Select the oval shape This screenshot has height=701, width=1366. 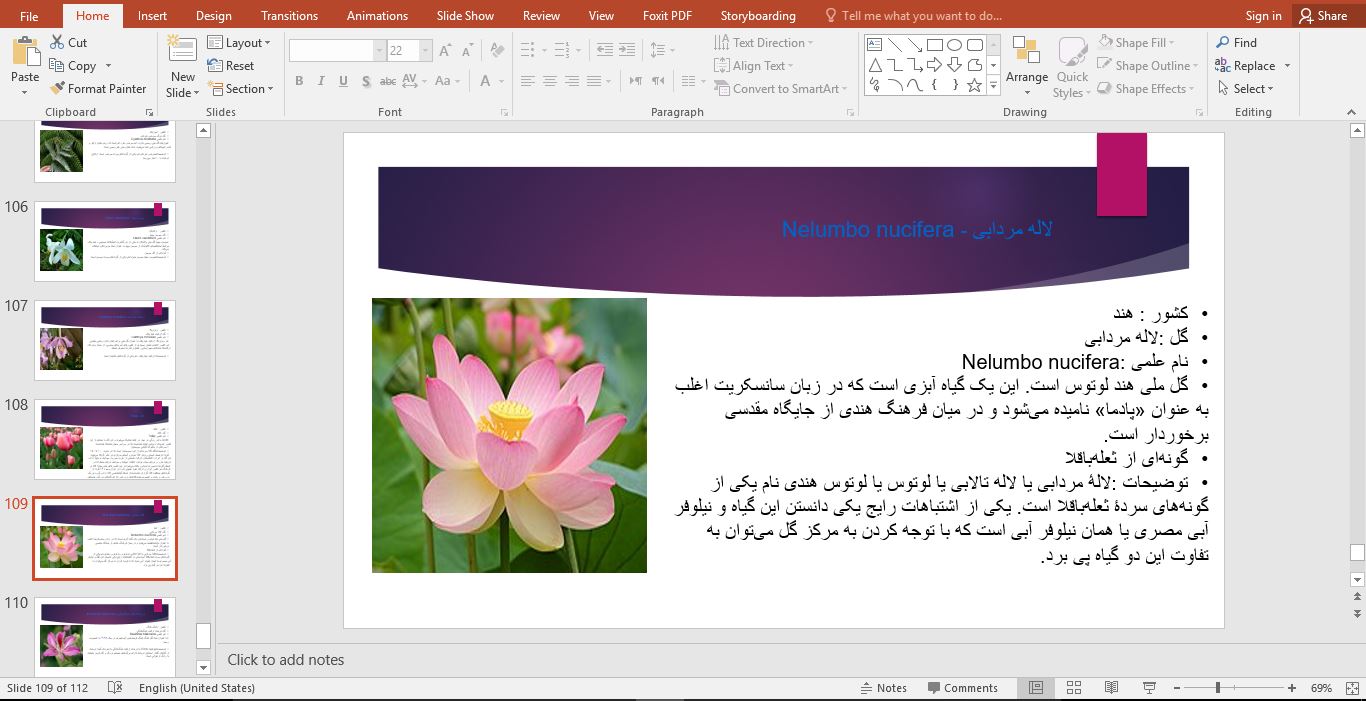pos(954,45)
